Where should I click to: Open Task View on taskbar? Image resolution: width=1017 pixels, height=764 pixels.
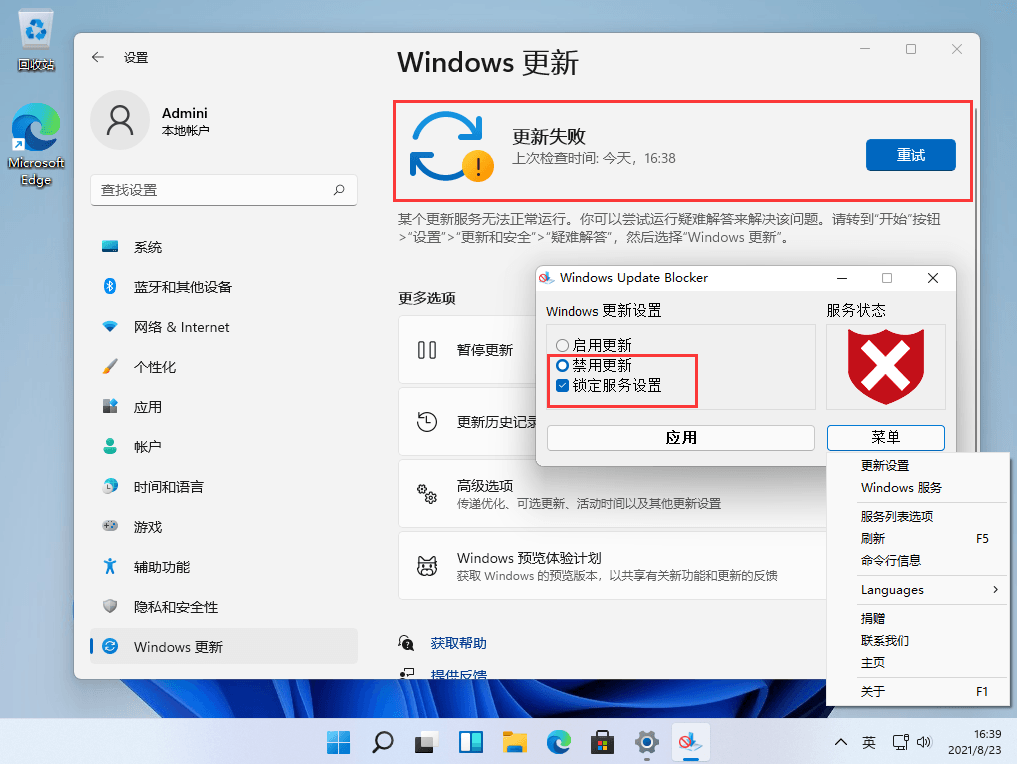point(427,742)
